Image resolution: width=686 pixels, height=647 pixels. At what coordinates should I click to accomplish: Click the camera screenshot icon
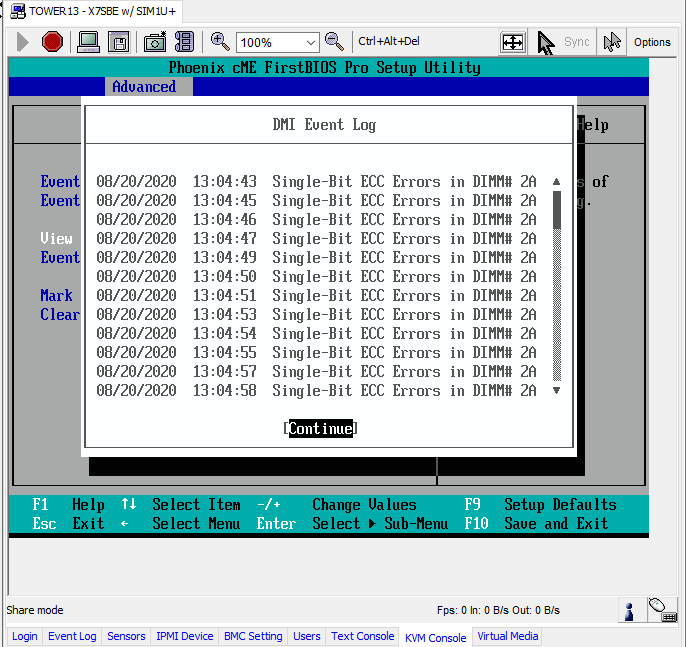[155, 42]
